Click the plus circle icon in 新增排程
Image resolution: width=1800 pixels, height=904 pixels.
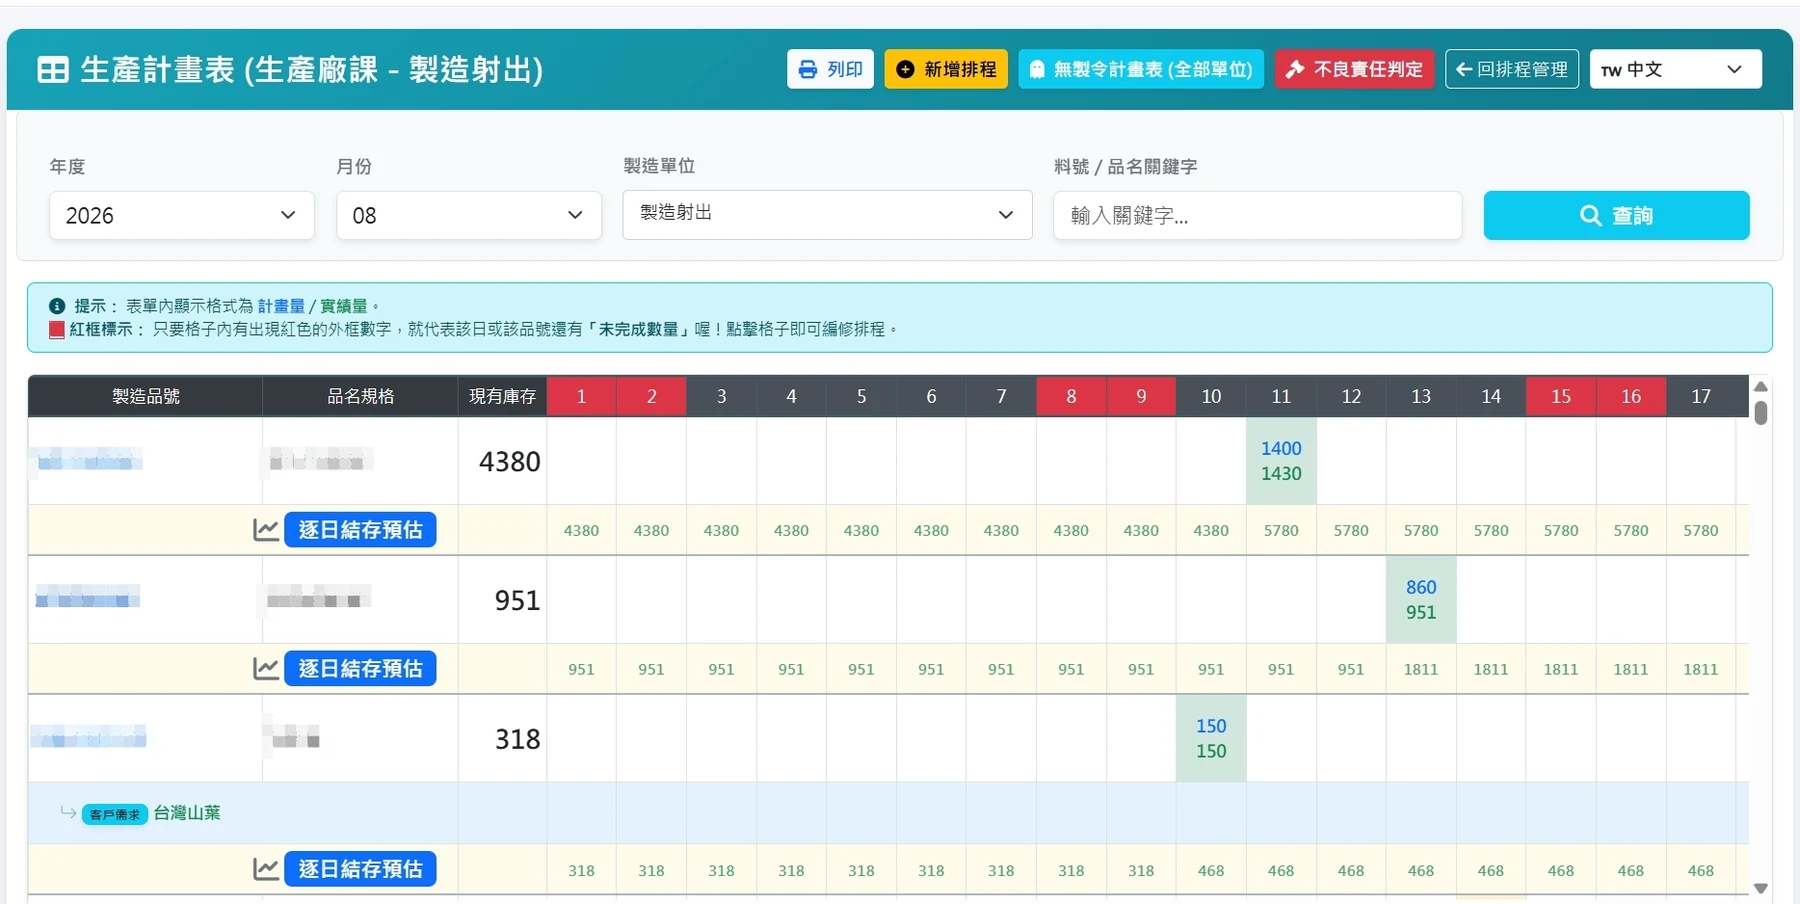point(905,69)
